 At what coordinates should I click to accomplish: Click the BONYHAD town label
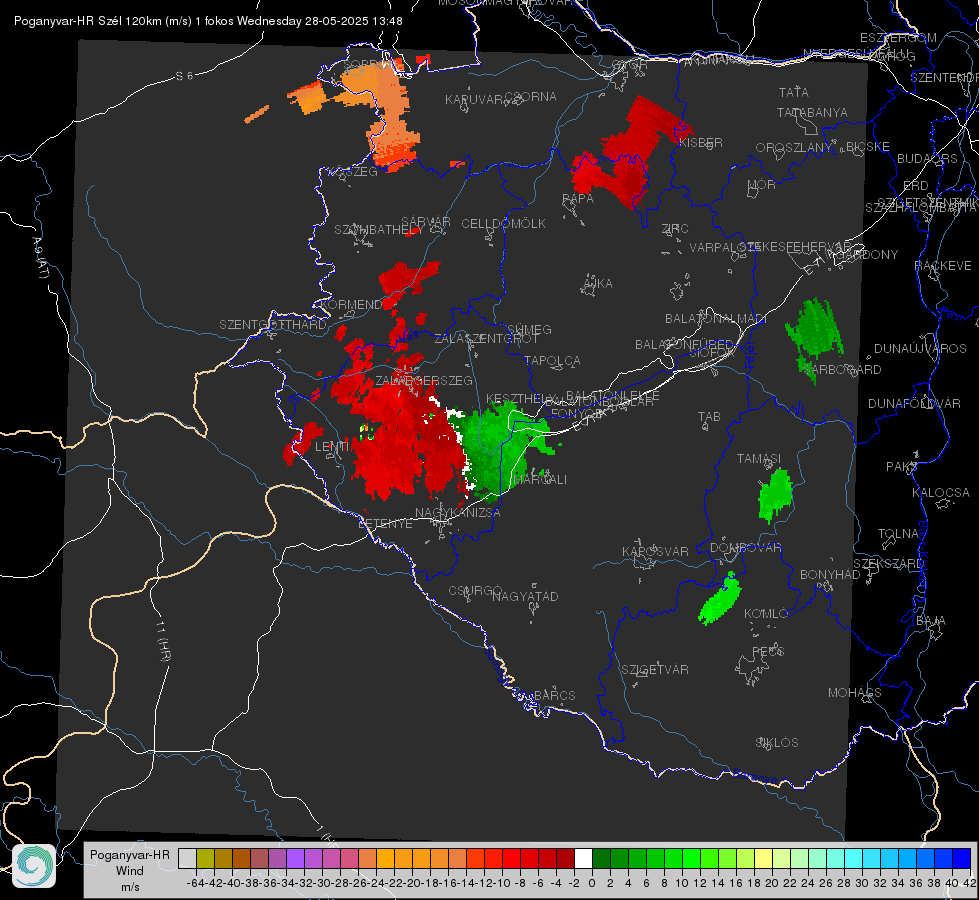click(830, 574)
